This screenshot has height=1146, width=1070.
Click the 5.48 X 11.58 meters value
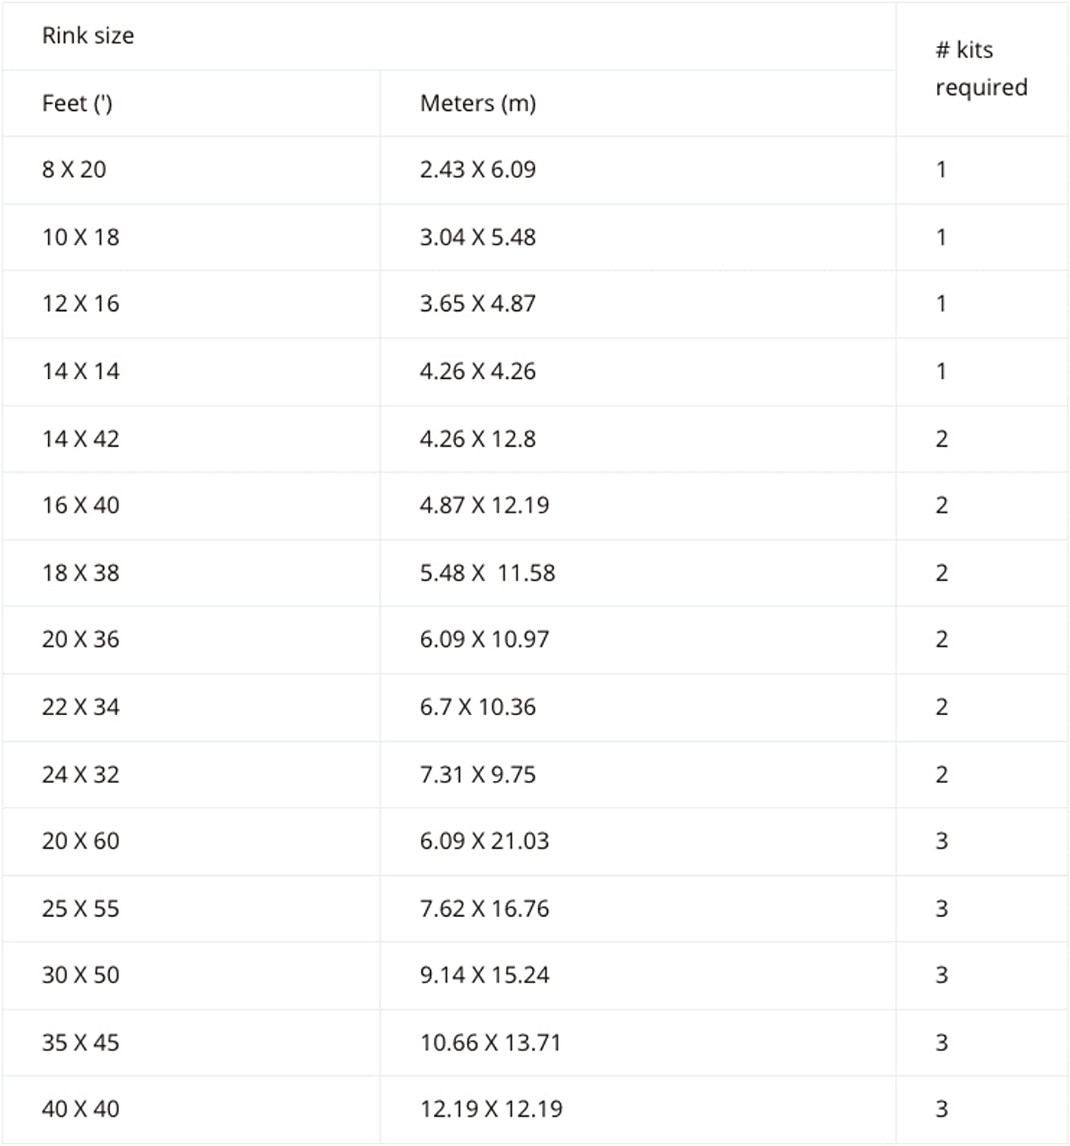[487, 573]
